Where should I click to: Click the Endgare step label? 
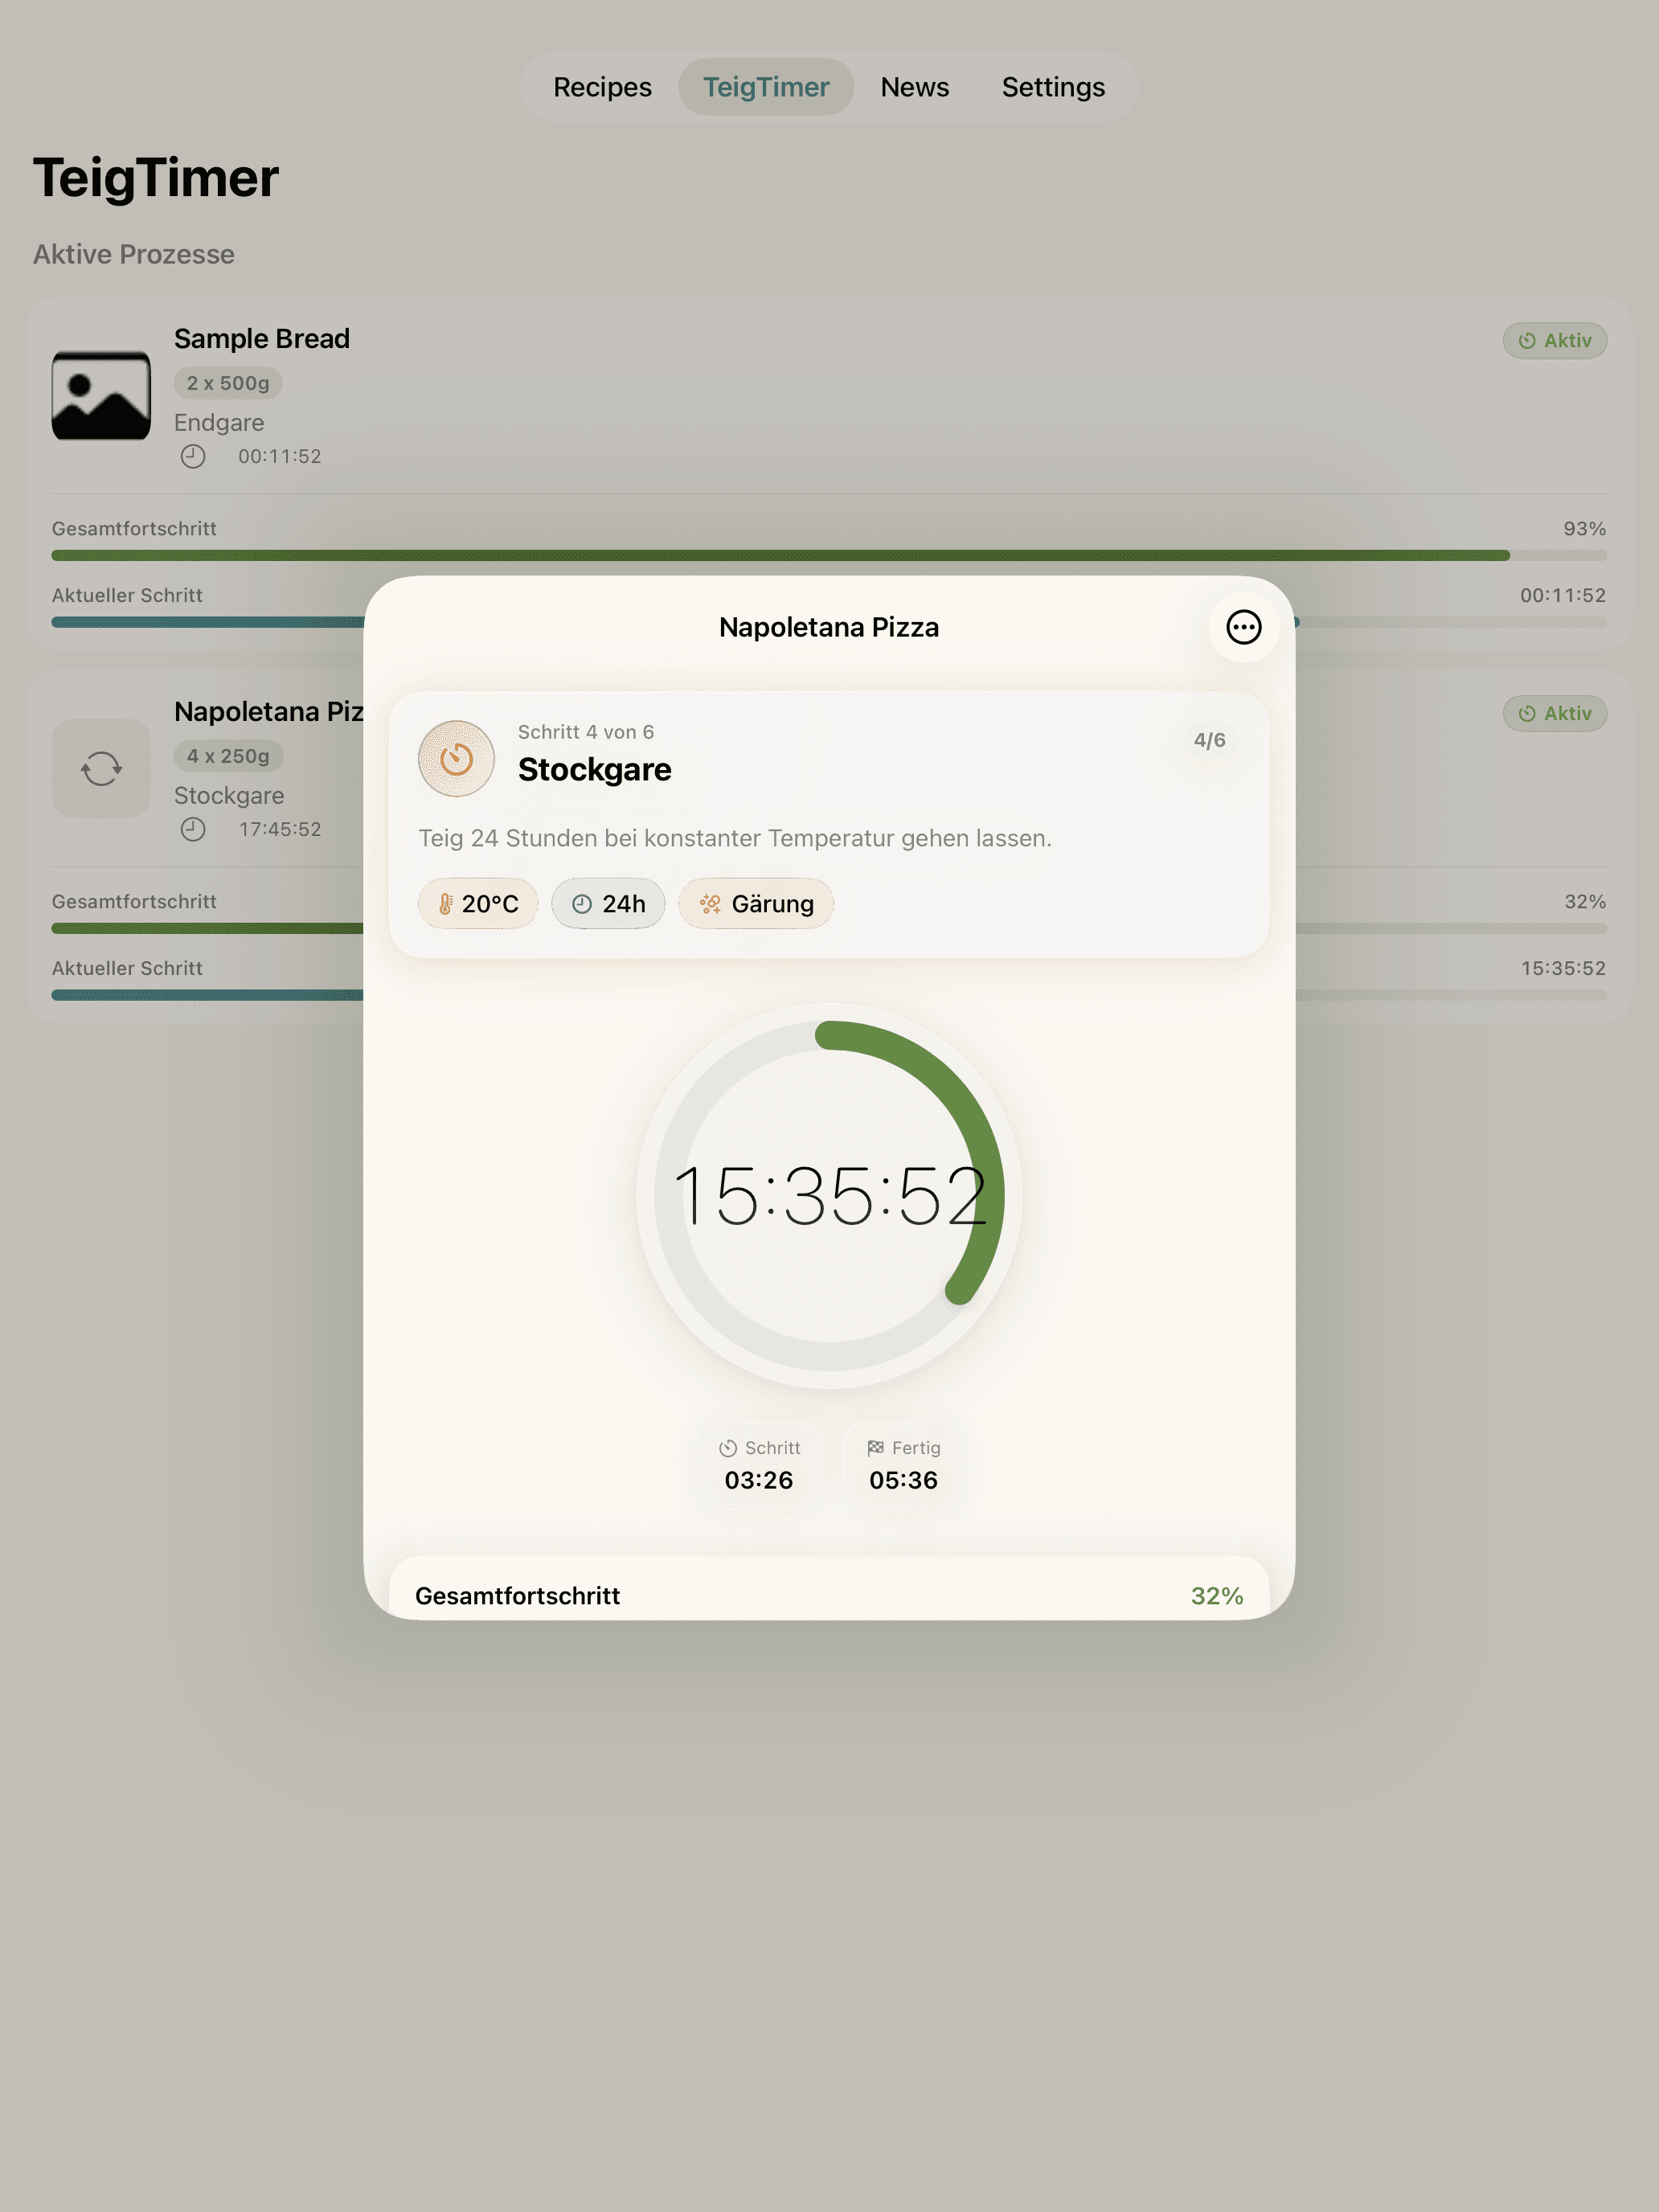(x=219, y=423)
